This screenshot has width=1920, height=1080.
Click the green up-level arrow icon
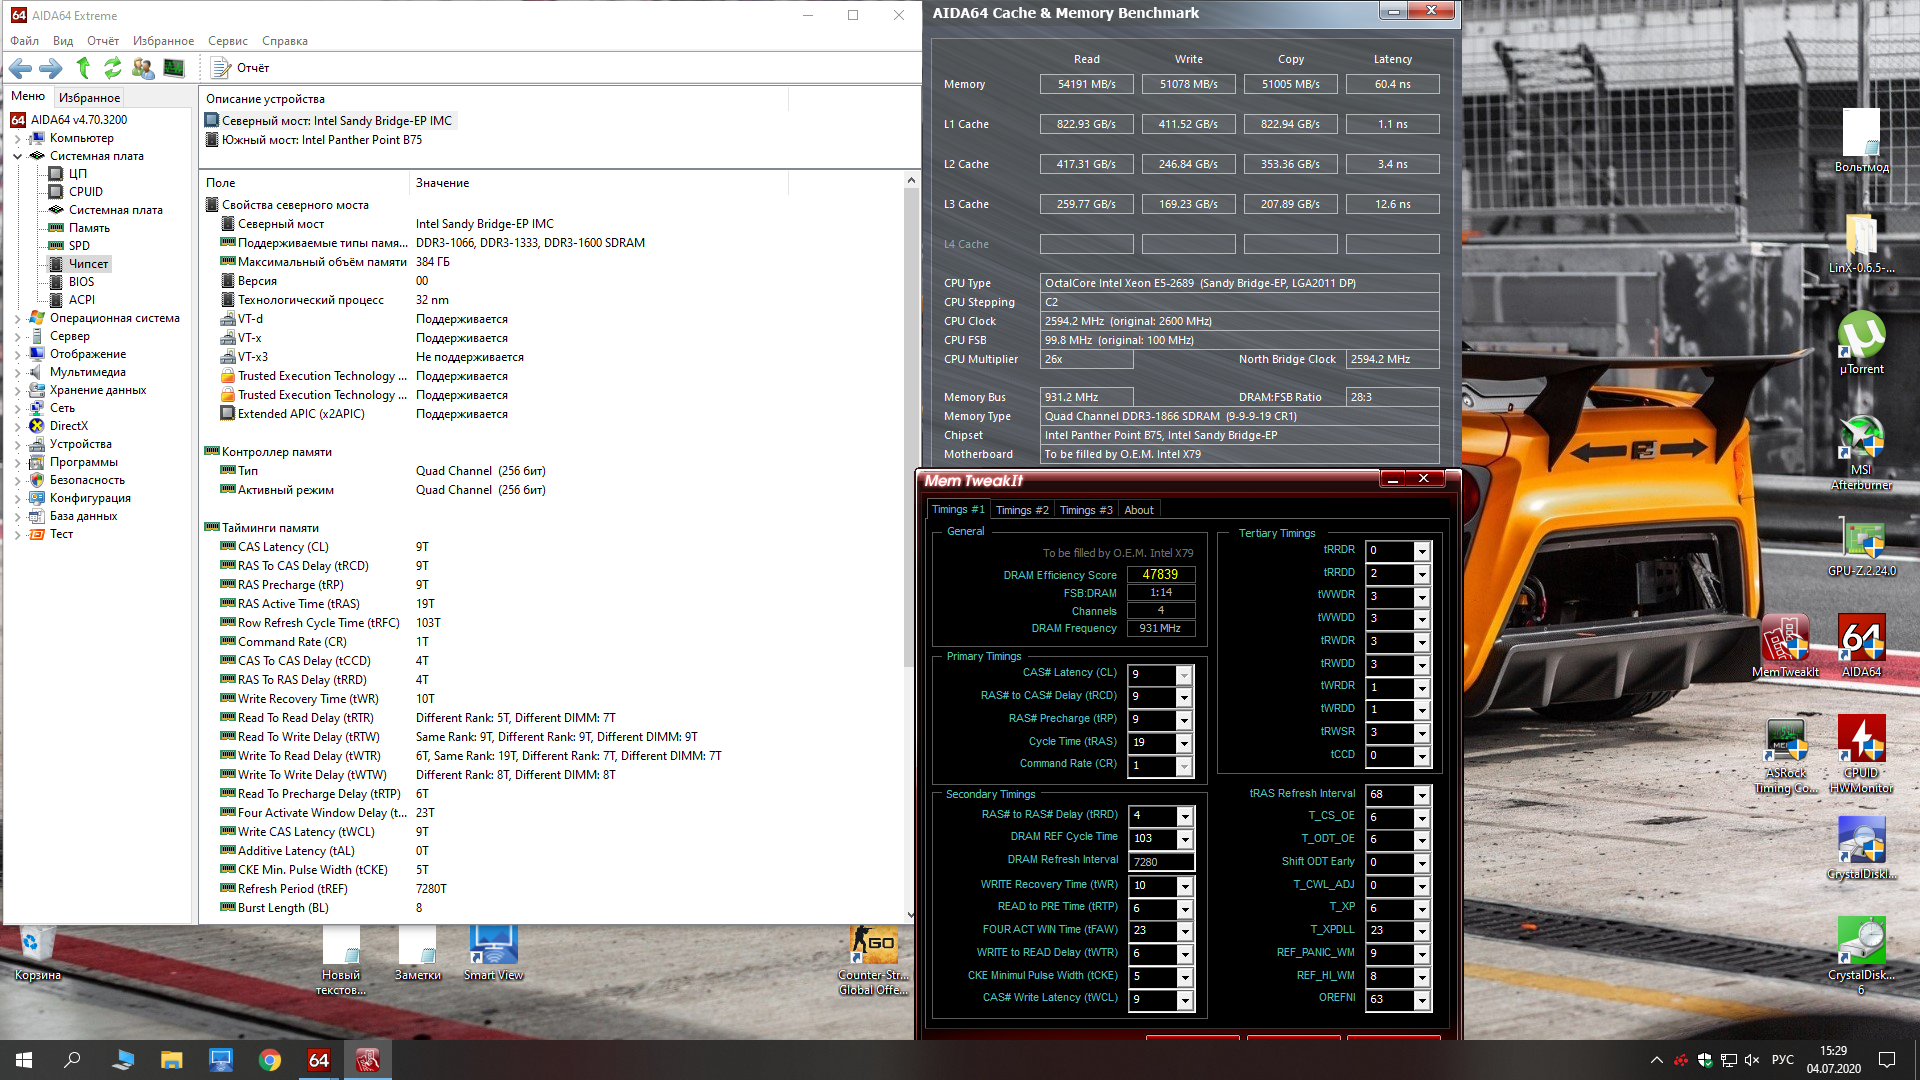pyautogui.click(x=83, y=68)
